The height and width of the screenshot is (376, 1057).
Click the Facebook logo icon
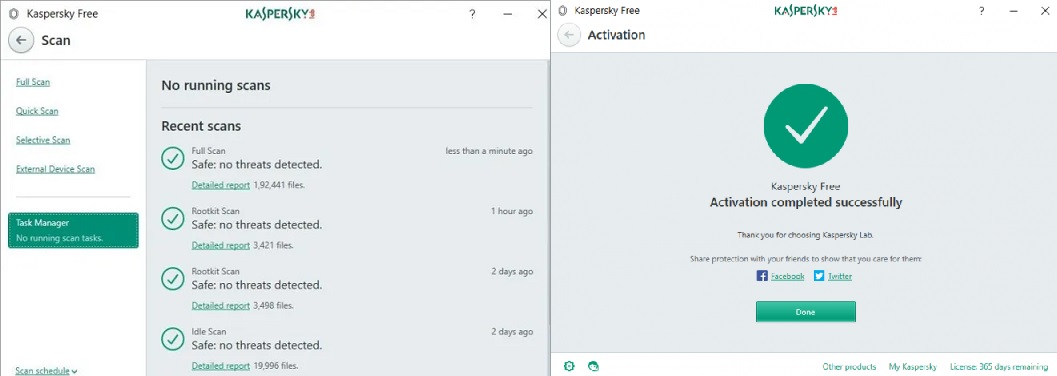coord(762,276)
